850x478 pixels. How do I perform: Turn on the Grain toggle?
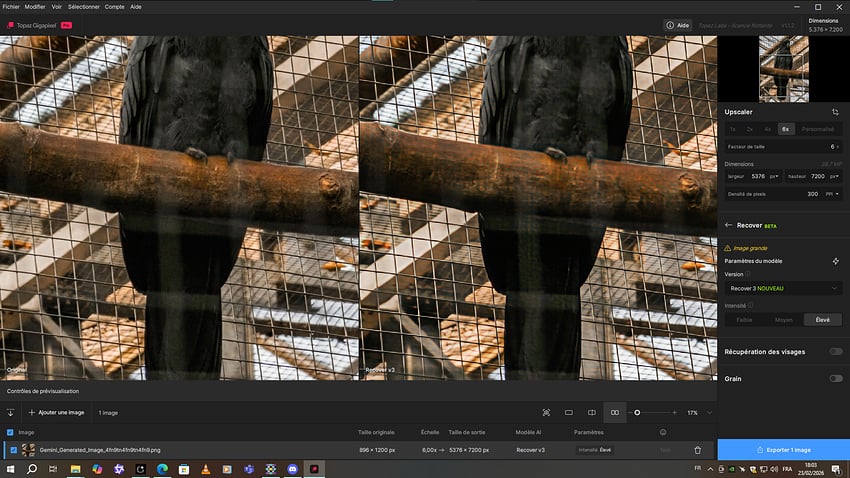click(835, 378)
